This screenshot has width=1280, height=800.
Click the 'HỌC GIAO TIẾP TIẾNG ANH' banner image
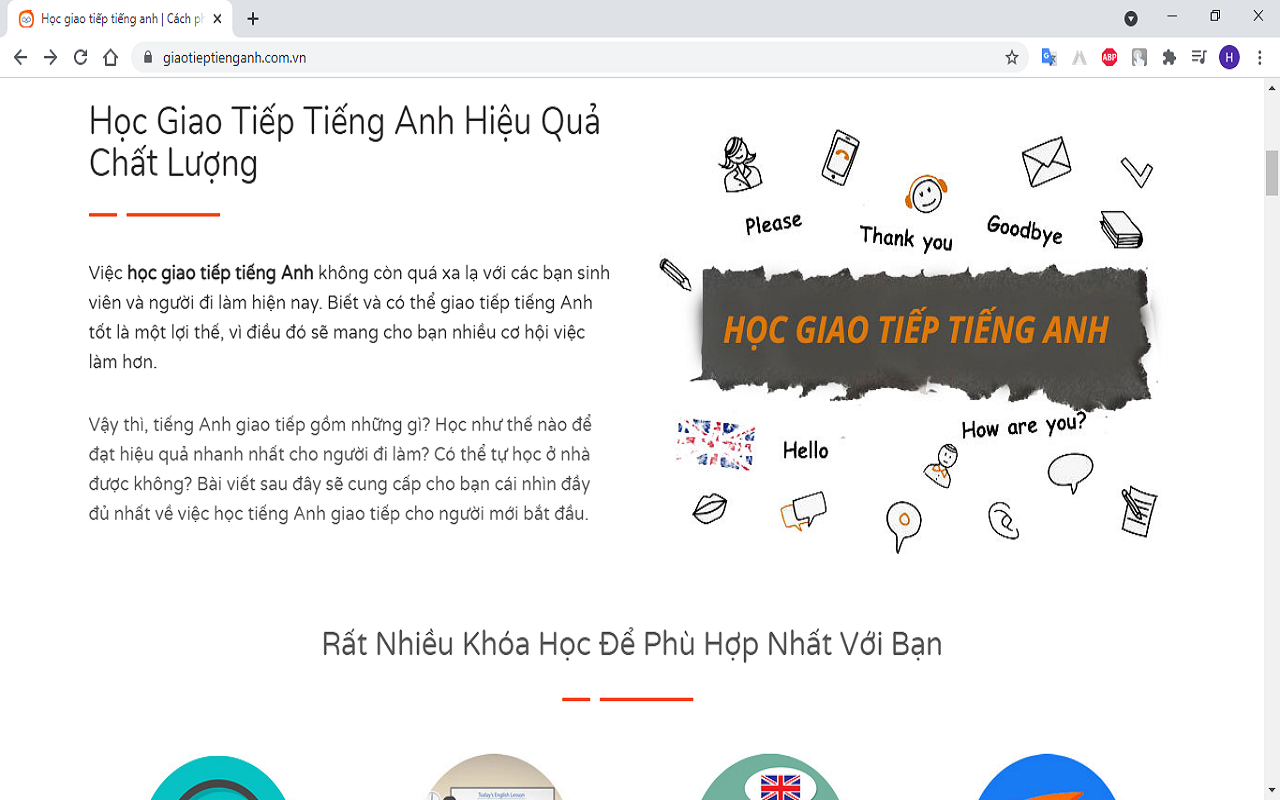click(x=909, y=342)
